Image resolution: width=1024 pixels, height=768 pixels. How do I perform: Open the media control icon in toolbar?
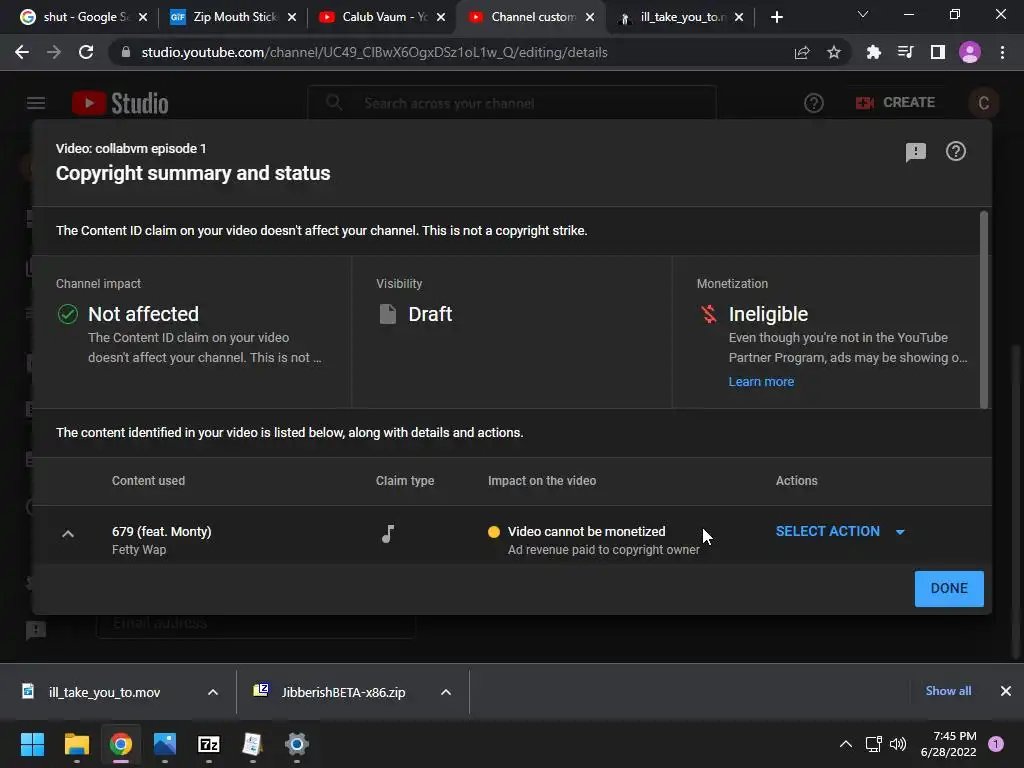click(905, 52)
